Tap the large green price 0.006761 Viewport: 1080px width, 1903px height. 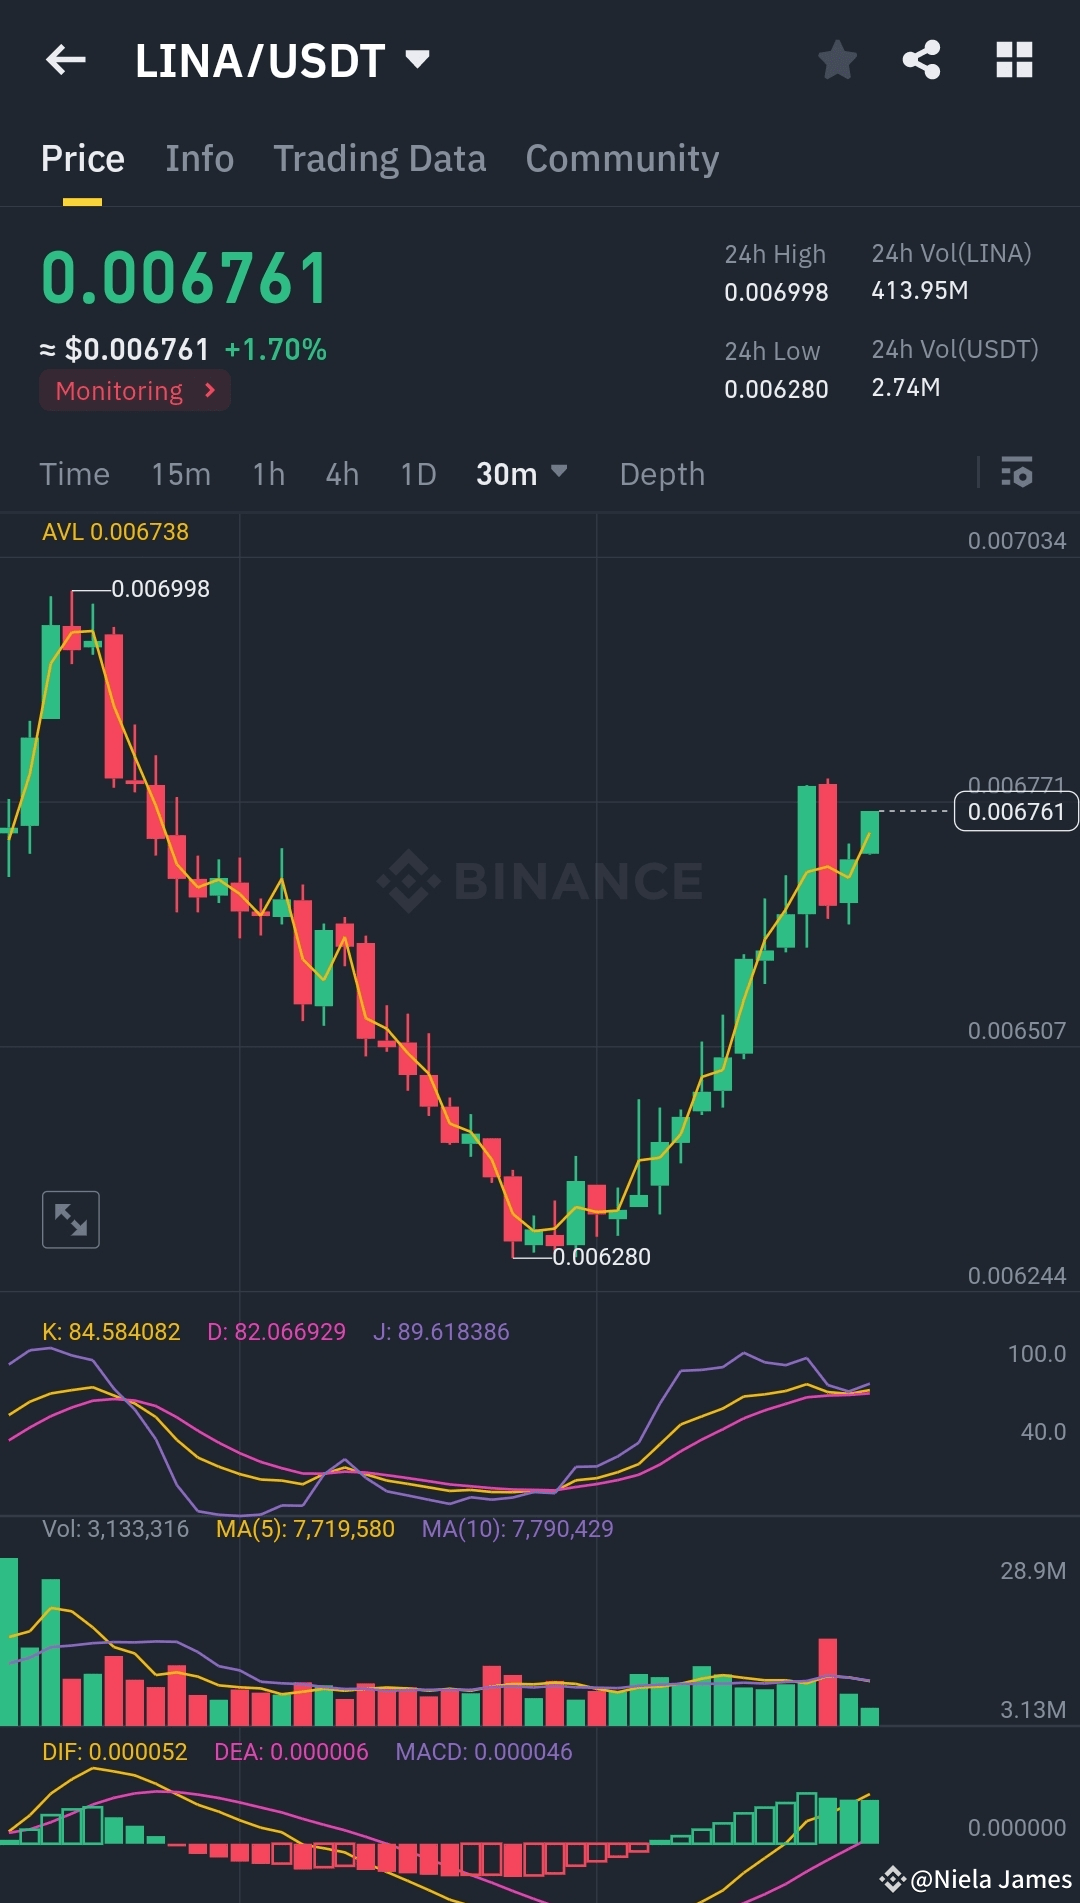pyautogui.click(x=185, y=278)
